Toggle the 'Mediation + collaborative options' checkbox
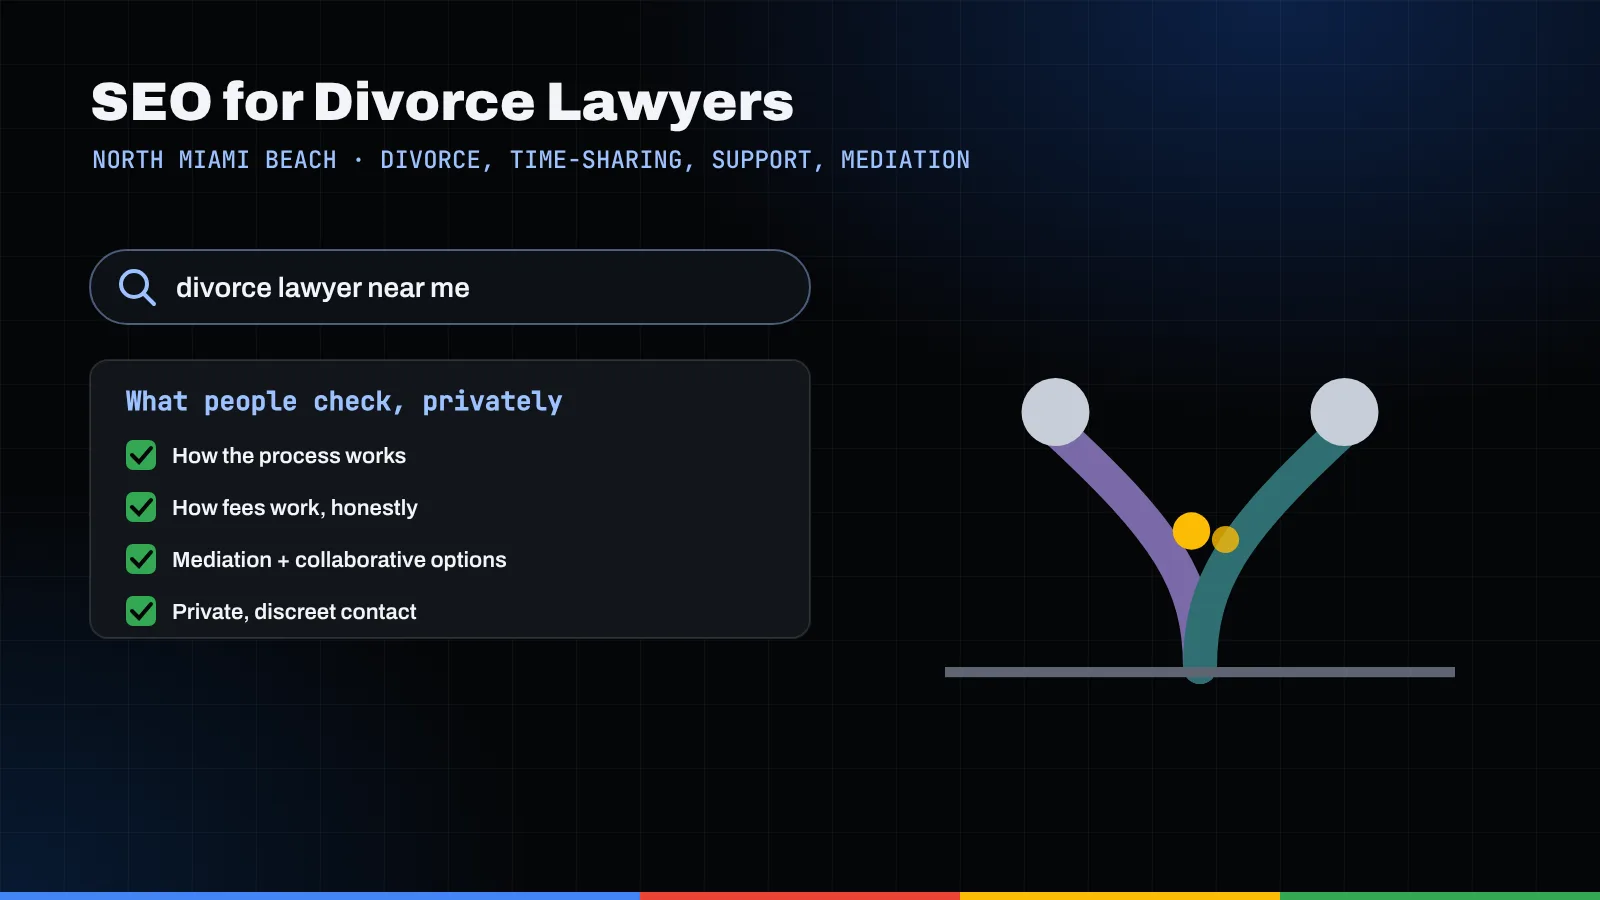The height and width of the screenshot is (900, 1600). click(x=141, y=559)
